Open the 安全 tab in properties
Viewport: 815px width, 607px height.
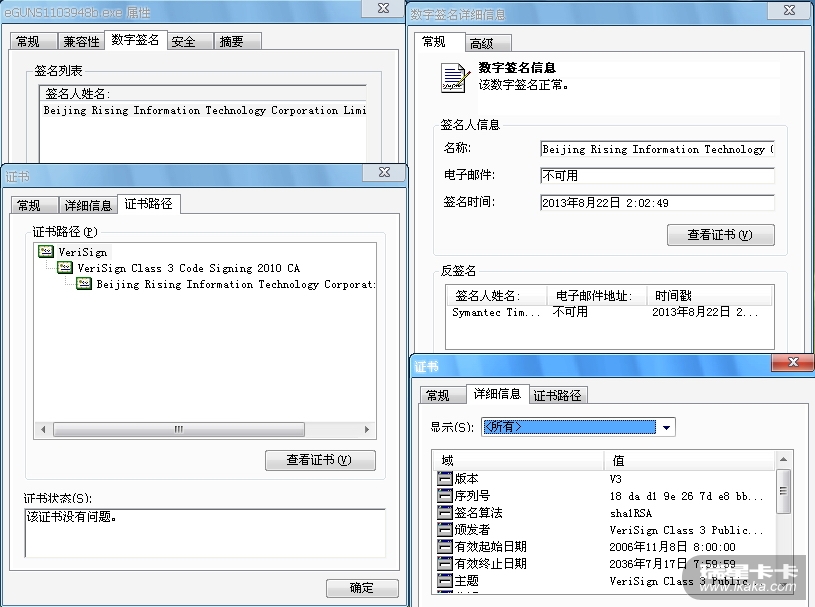(190, 42)
